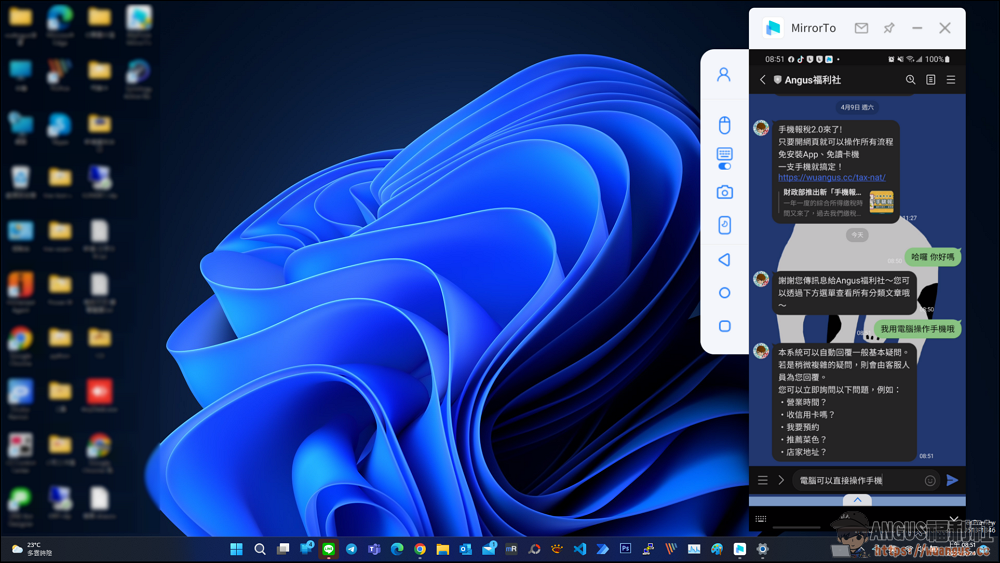The height and width of the screenshot is (563, 1000).
Task: Select the mouse control icon in MirrorTo sidebar
Action: coord(724,125)
